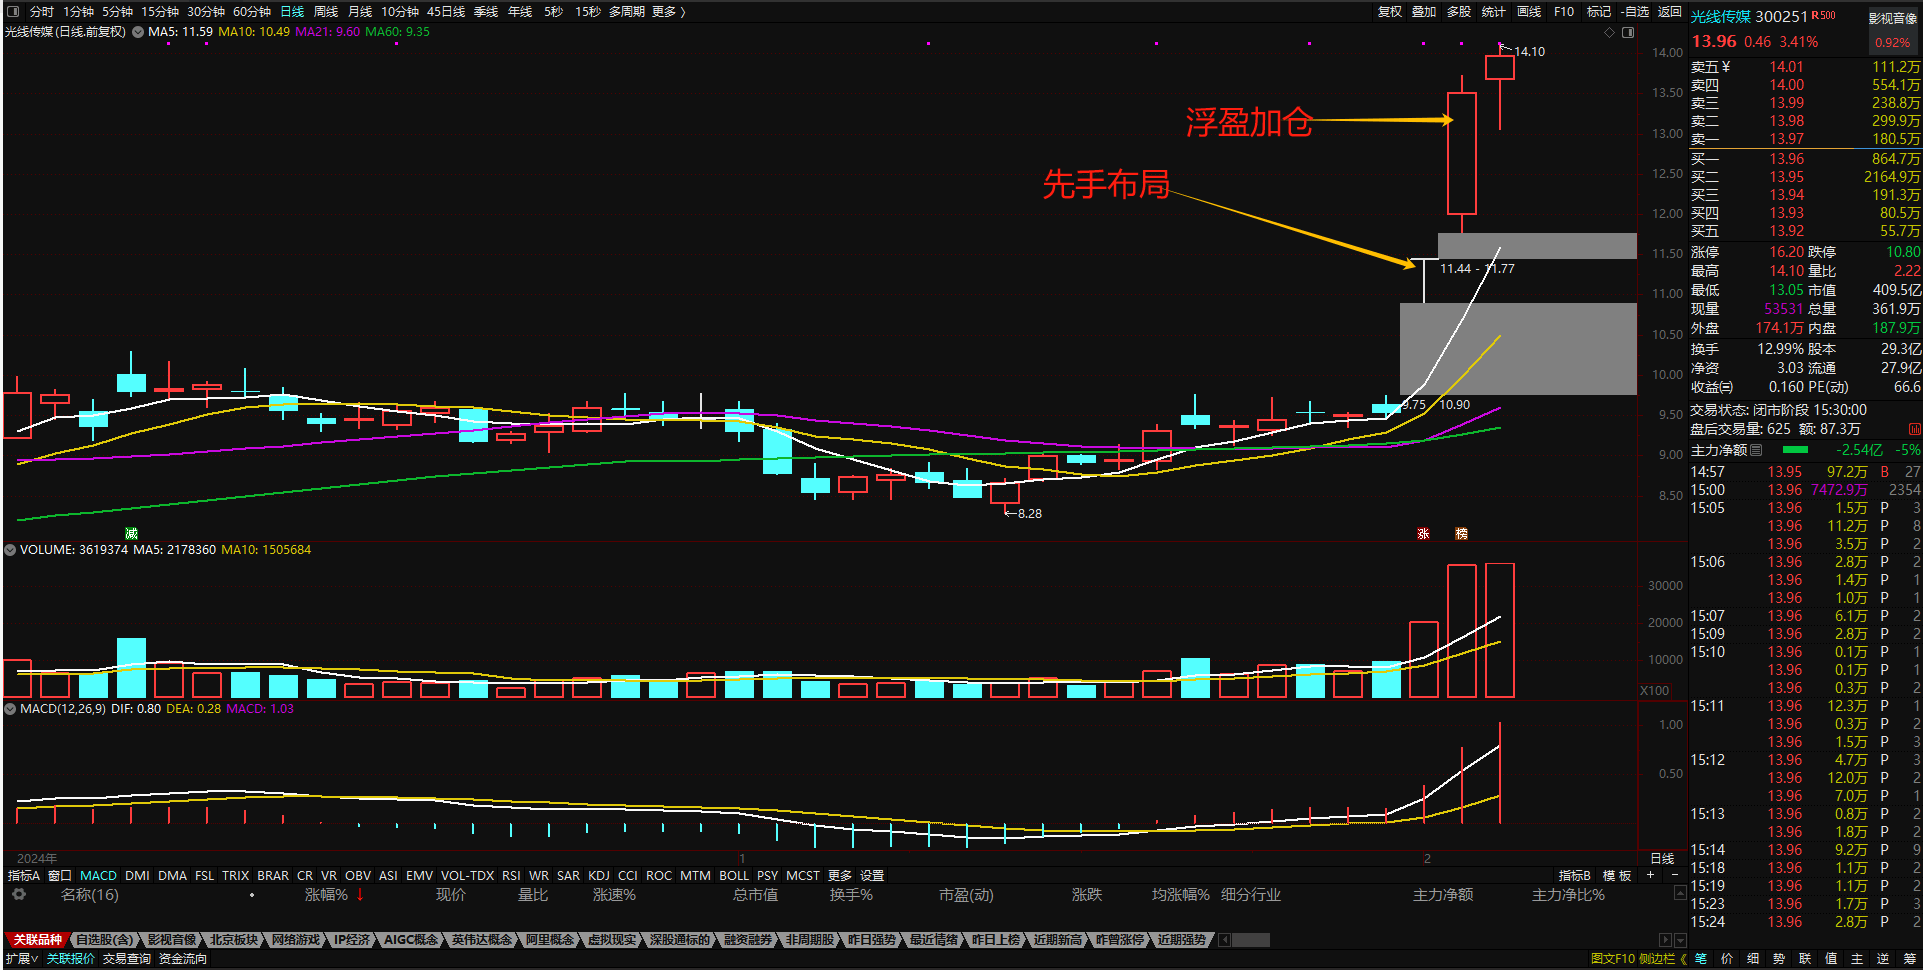Open the 统计 statistics button
The image size is (1923, 970).
[1494, 12]
